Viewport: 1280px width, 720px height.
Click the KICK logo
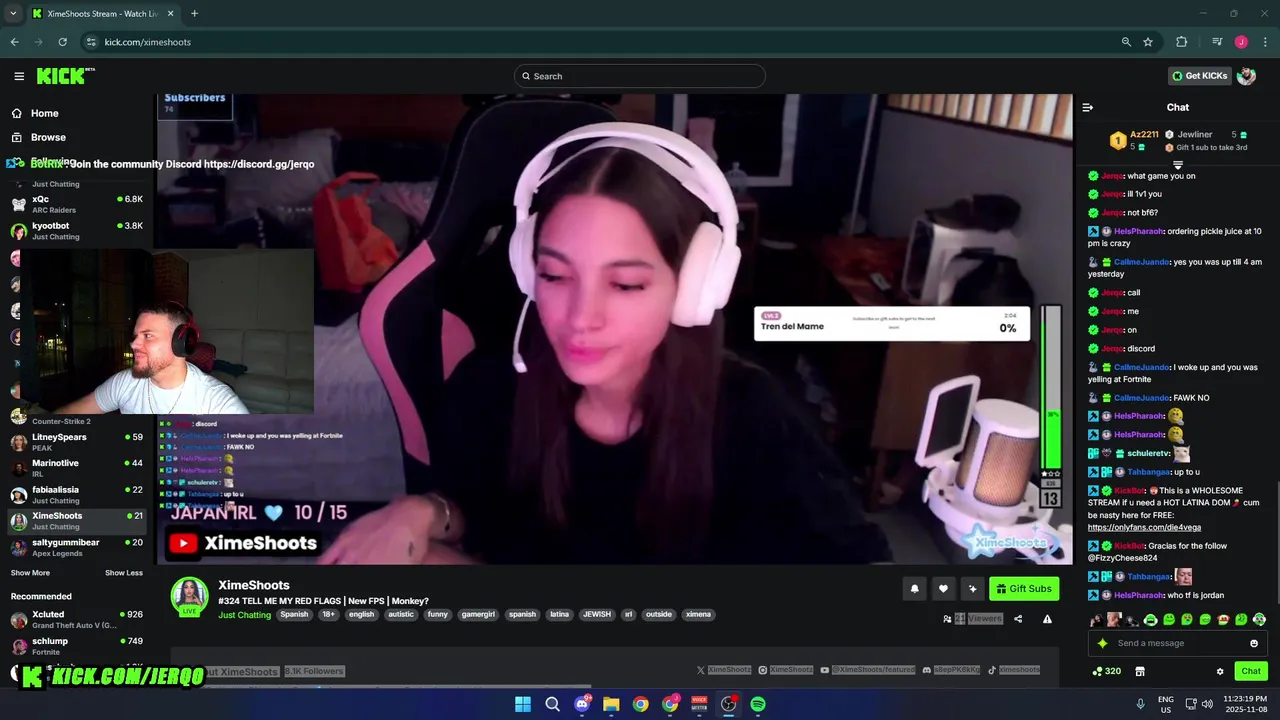tap(65, 76)
